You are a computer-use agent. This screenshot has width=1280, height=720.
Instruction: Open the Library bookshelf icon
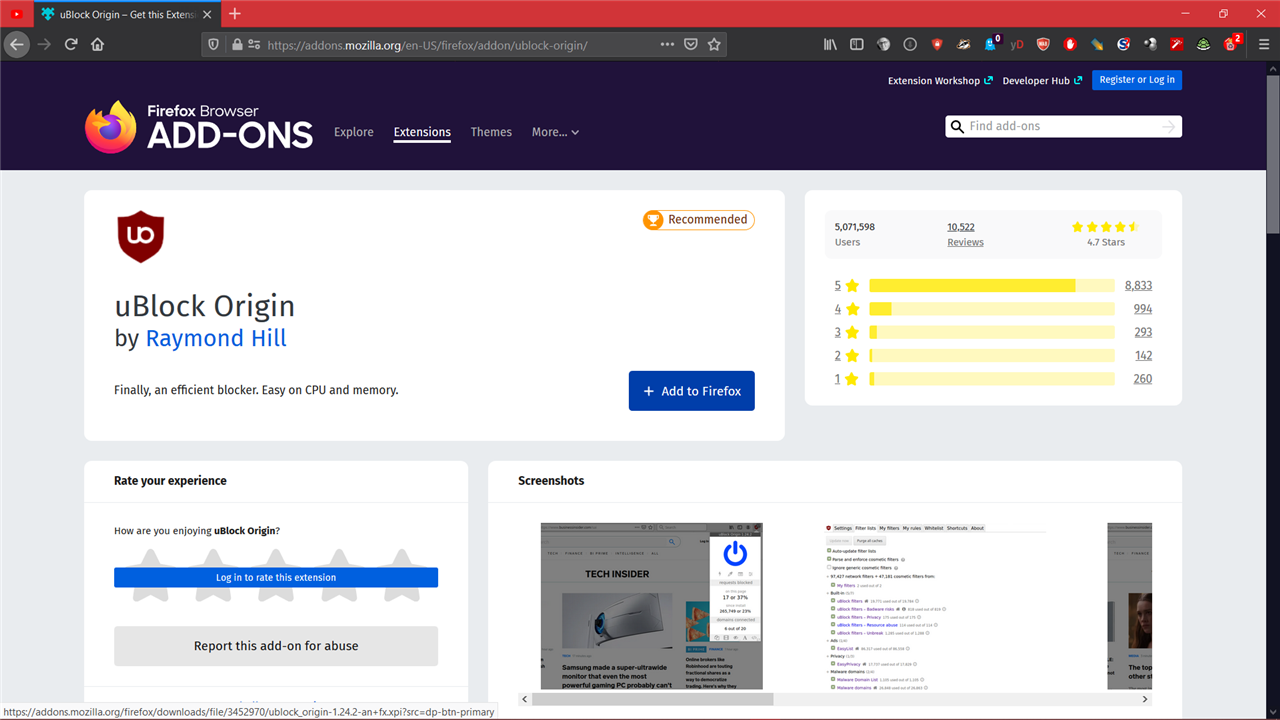coord(830,44)
